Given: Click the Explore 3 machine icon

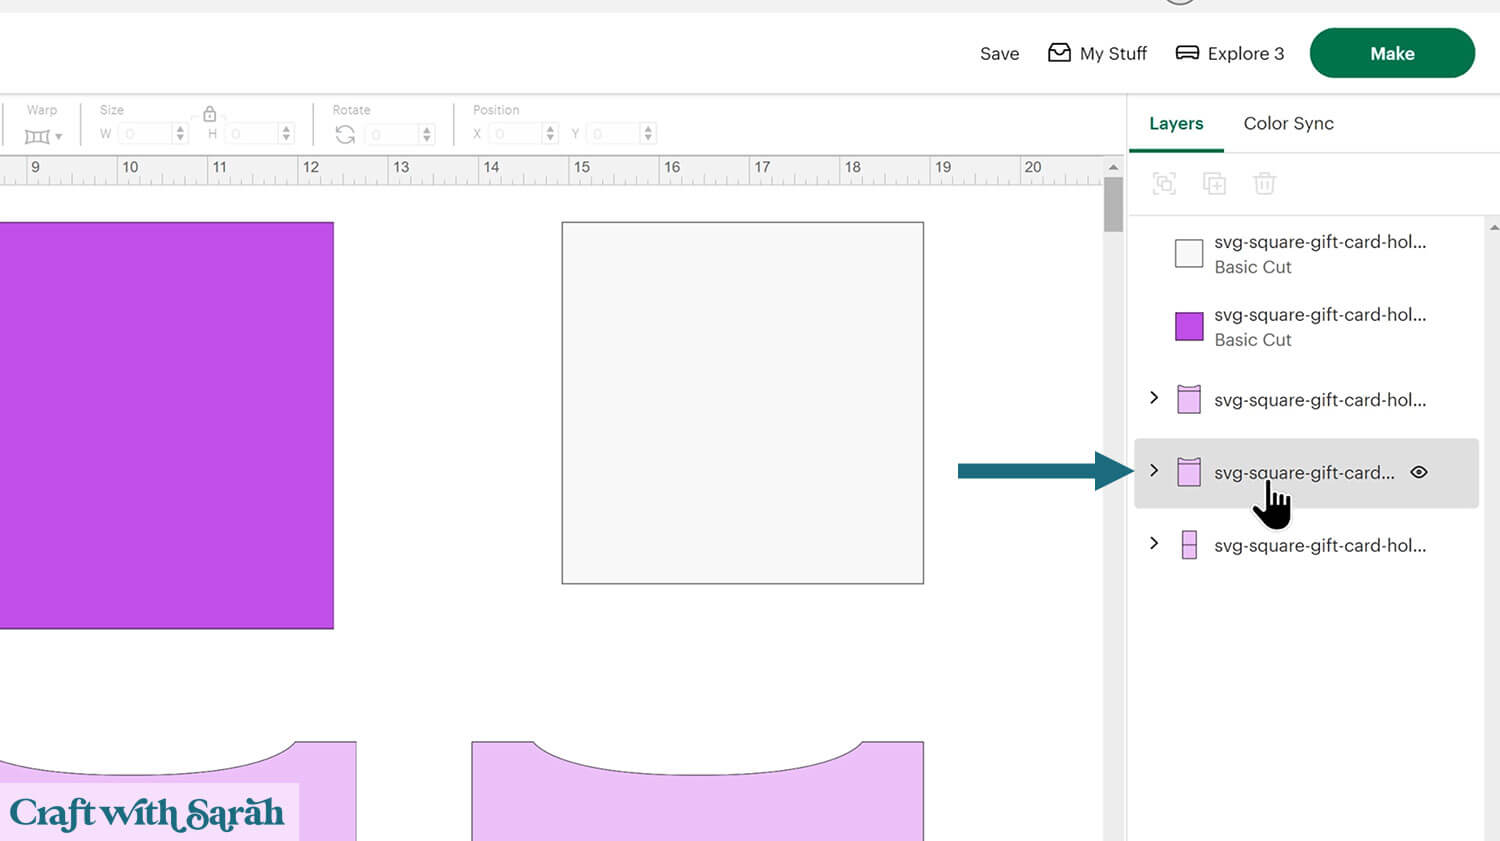Looking at the screenshot, I should (x=1187, y=53).
